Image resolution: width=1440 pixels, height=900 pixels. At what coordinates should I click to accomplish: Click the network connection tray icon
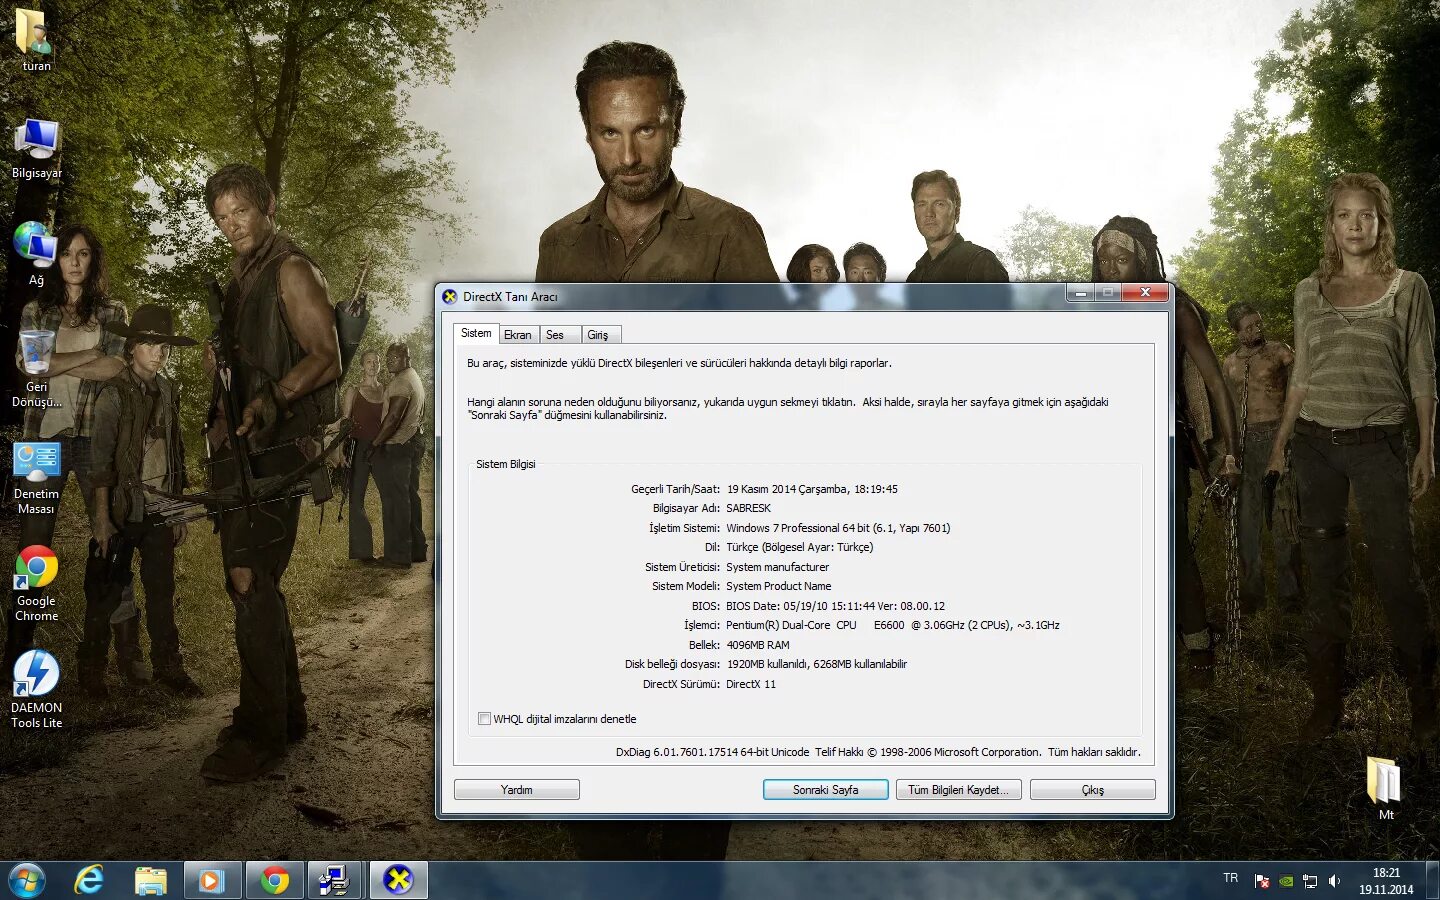point(1310,881)
